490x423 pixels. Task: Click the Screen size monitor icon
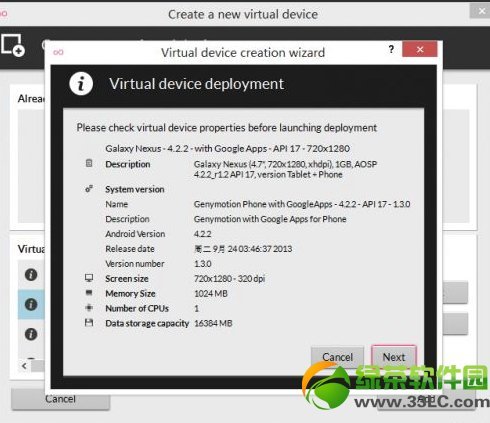tap(89, 278)
